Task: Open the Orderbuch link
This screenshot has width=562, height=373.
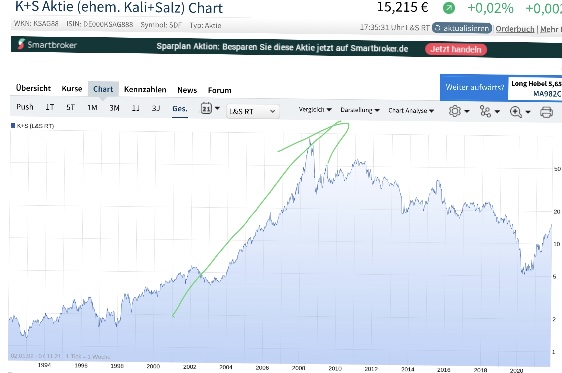Action: click(x=515, y=29)
